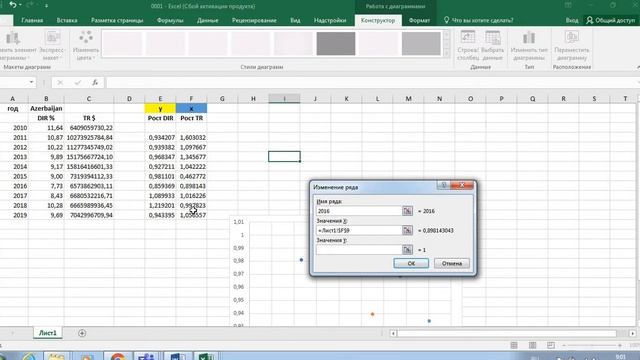The width and height of the screenshot is (640, 360).
Task: Click the yellow Y header cell
Action: [160, 108]
